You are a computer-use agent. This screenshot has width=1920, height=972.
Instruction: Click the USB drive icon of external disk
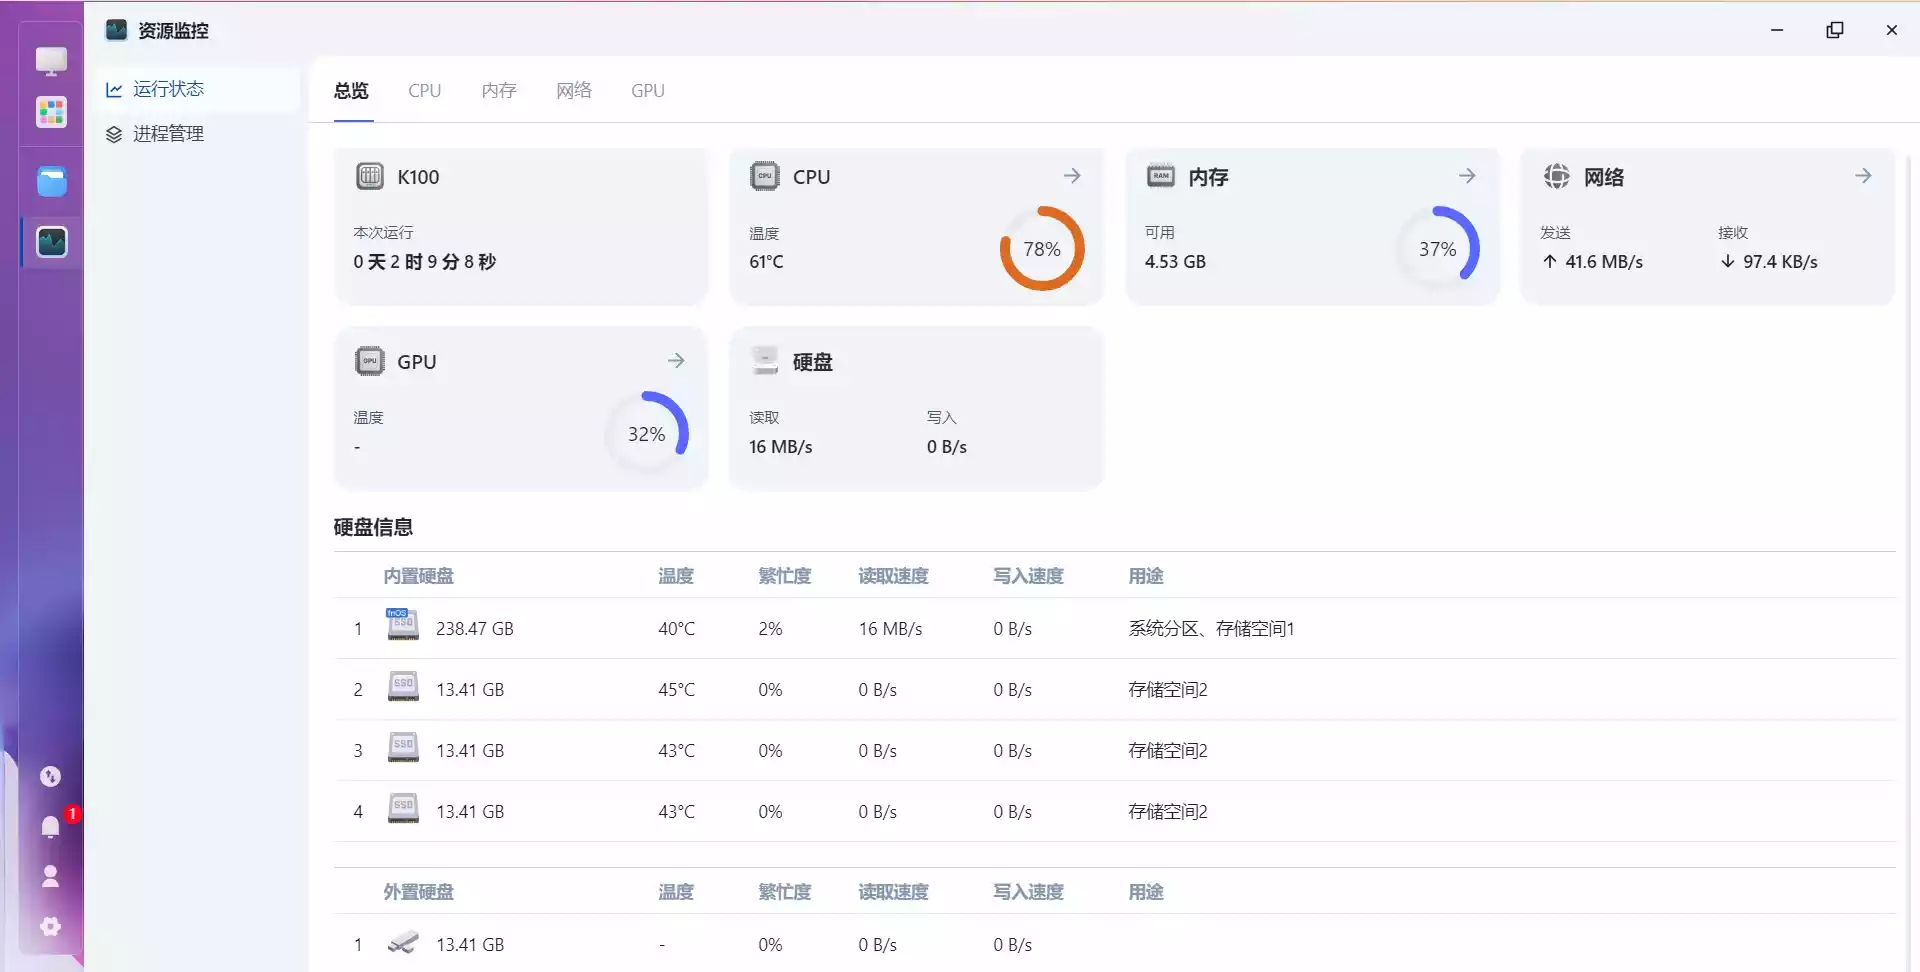[x=403, y=942]
